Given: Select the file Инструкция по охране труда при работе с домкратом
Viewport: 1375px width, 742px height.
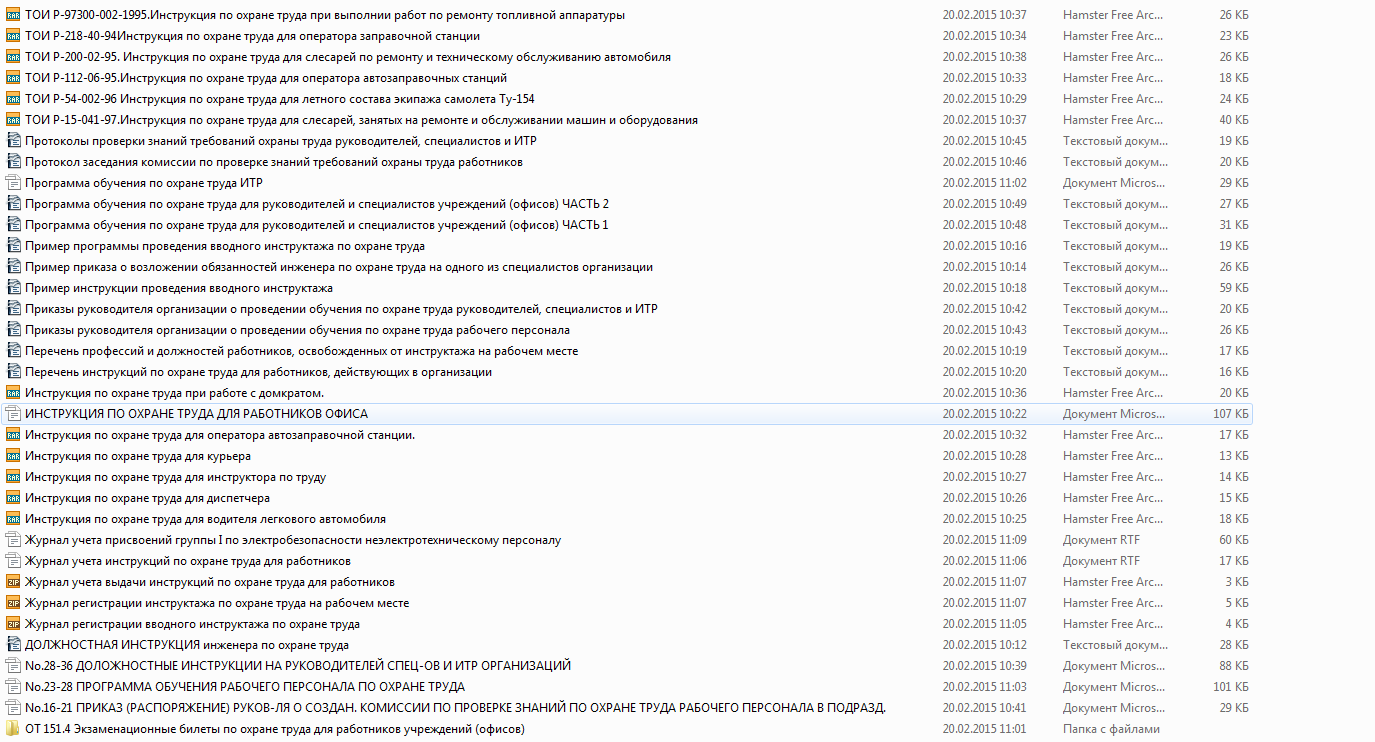Looking at the screenshot, I should 174,393.
